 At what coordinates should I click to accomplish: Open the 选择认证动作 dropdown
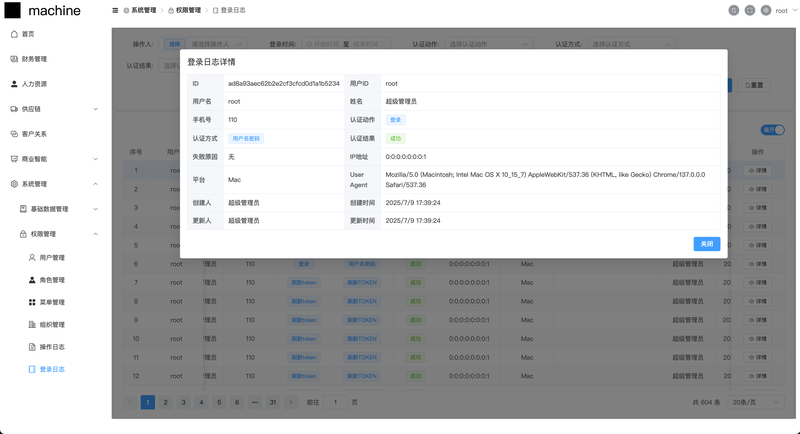488,44
